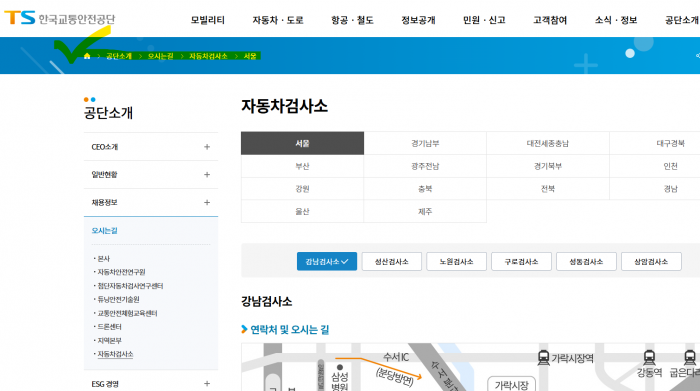
Task: Select the 전북 region tab
Action: tap(548, 189)
